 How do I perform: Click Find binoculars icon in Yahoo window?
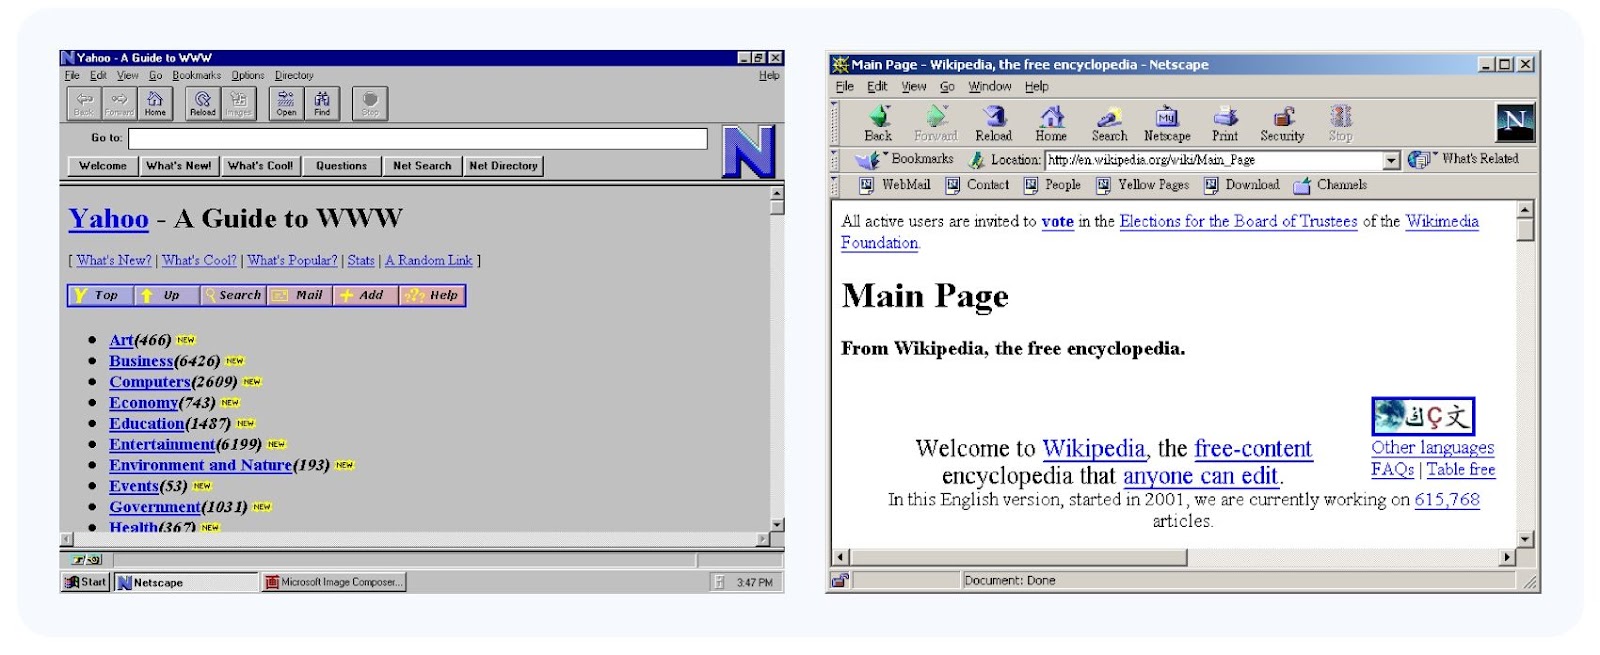tap(322, 102)
